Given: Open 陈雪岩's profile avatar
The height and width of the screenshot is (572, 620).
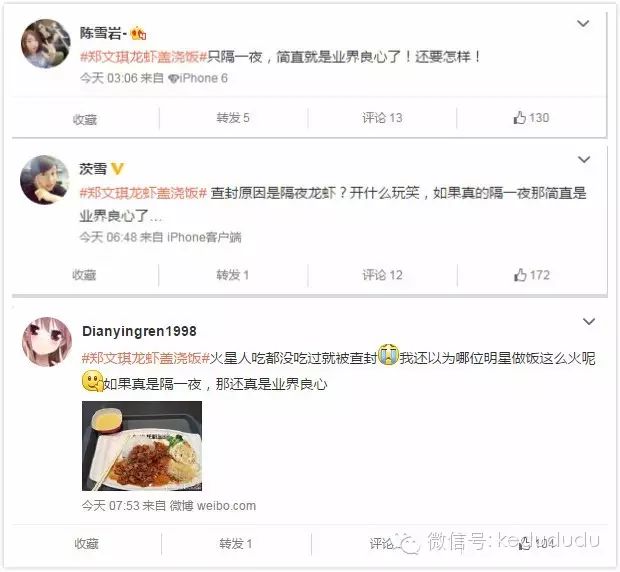Looking at the screenshot, I should (x=45, y=43).
